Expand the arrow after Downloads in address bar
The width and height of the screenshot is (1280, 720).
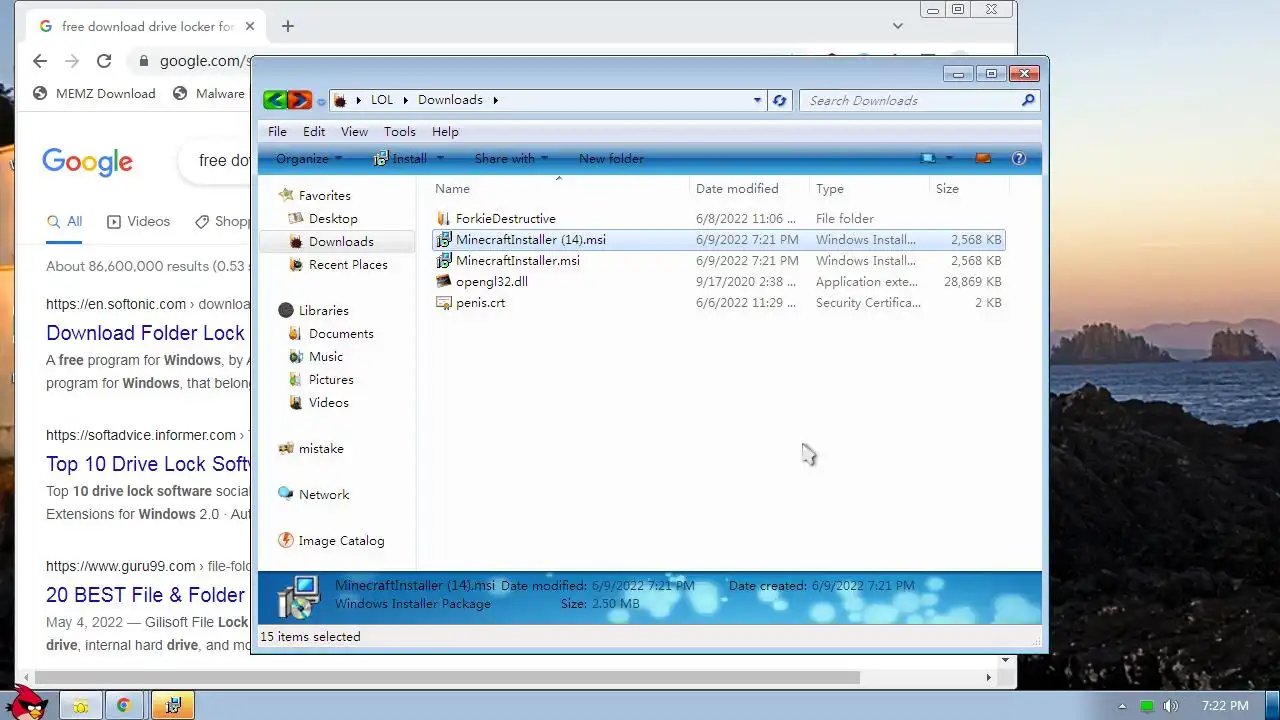(495, 100)
